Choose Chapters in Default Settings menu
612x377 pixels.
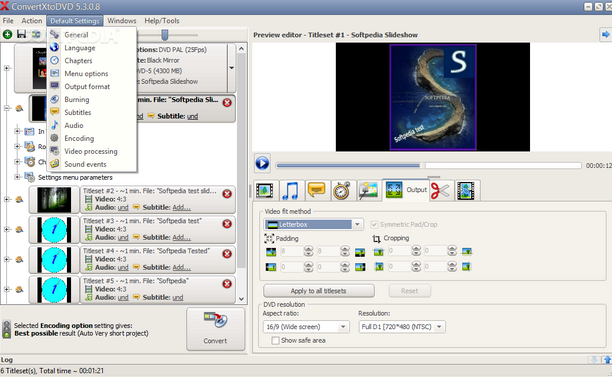92,60
